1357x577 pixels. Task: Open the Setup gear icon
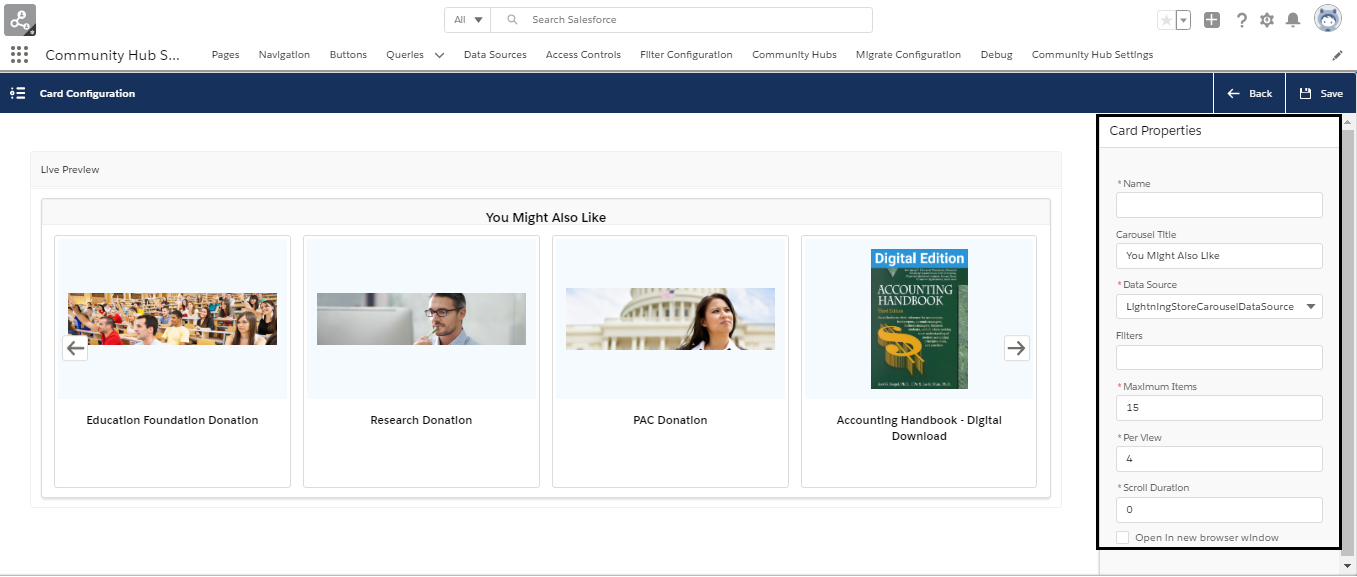point(1267,20)
